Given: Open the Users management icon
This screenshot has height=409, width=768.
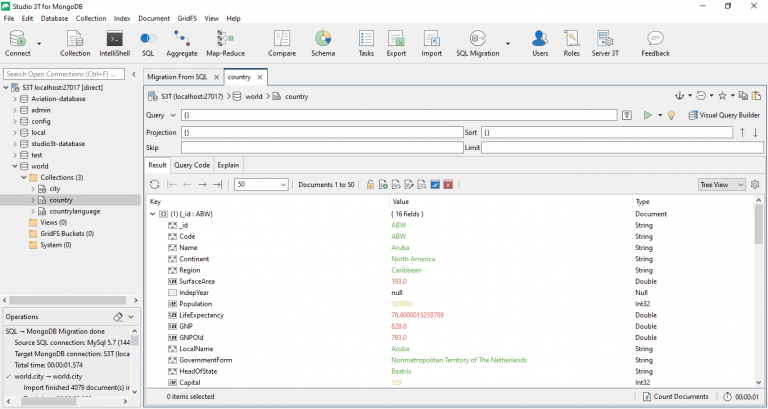Looking at the screenshot, I should coord(540,43).
